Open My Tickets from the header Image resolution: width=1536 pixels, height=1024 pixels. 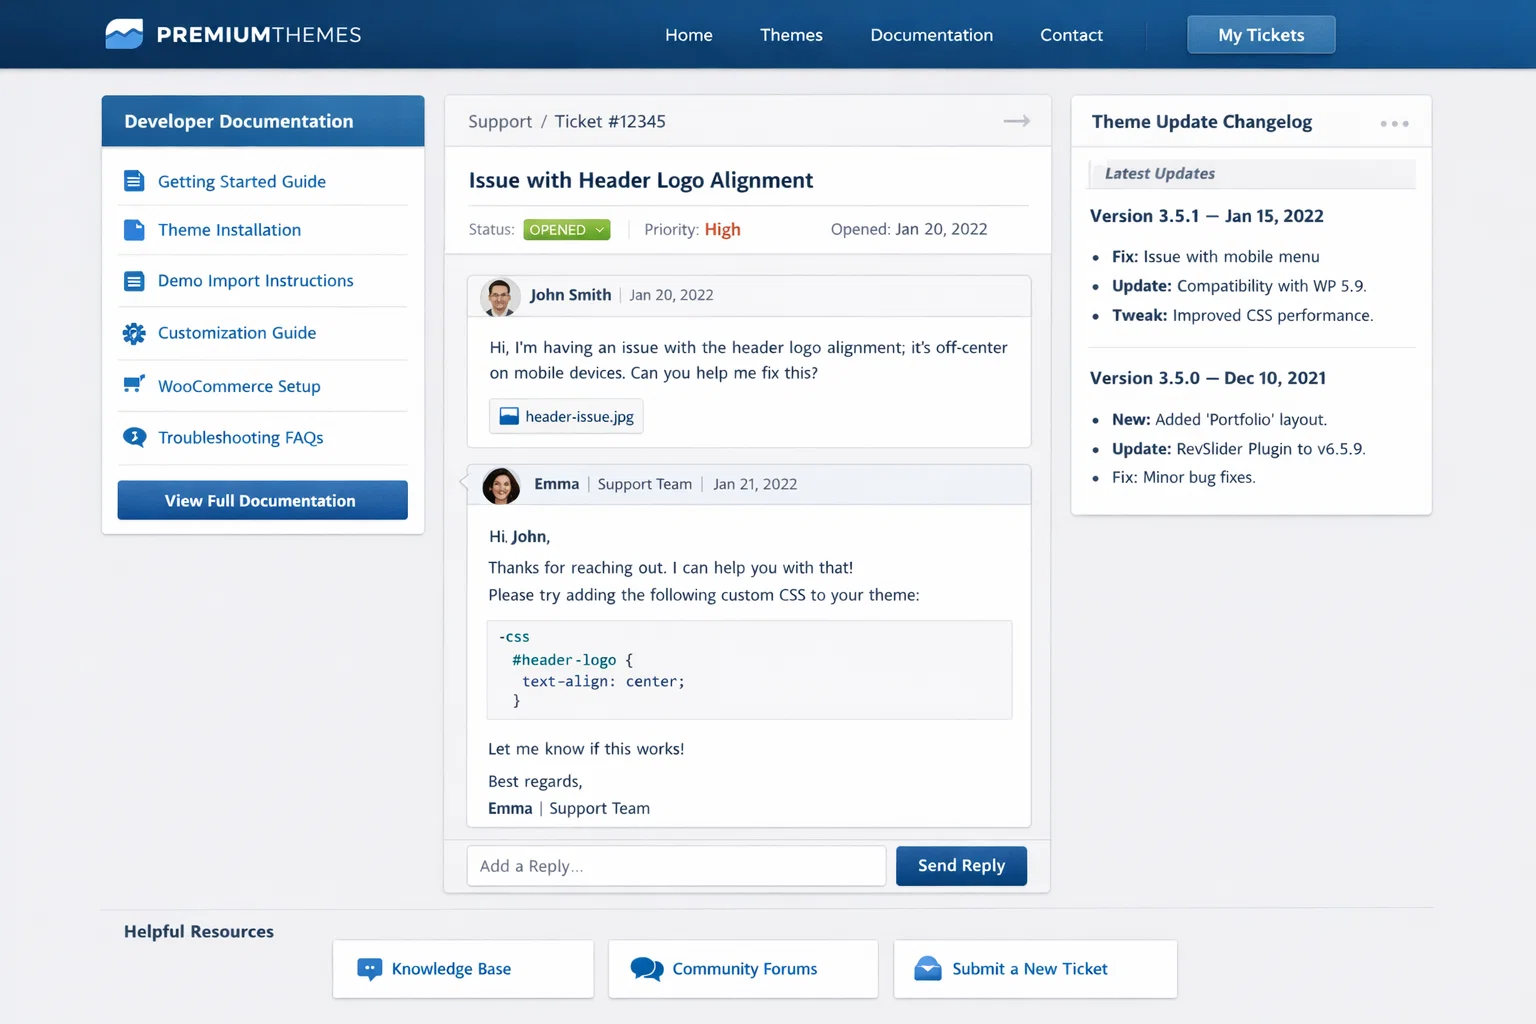pos(1260,35)
